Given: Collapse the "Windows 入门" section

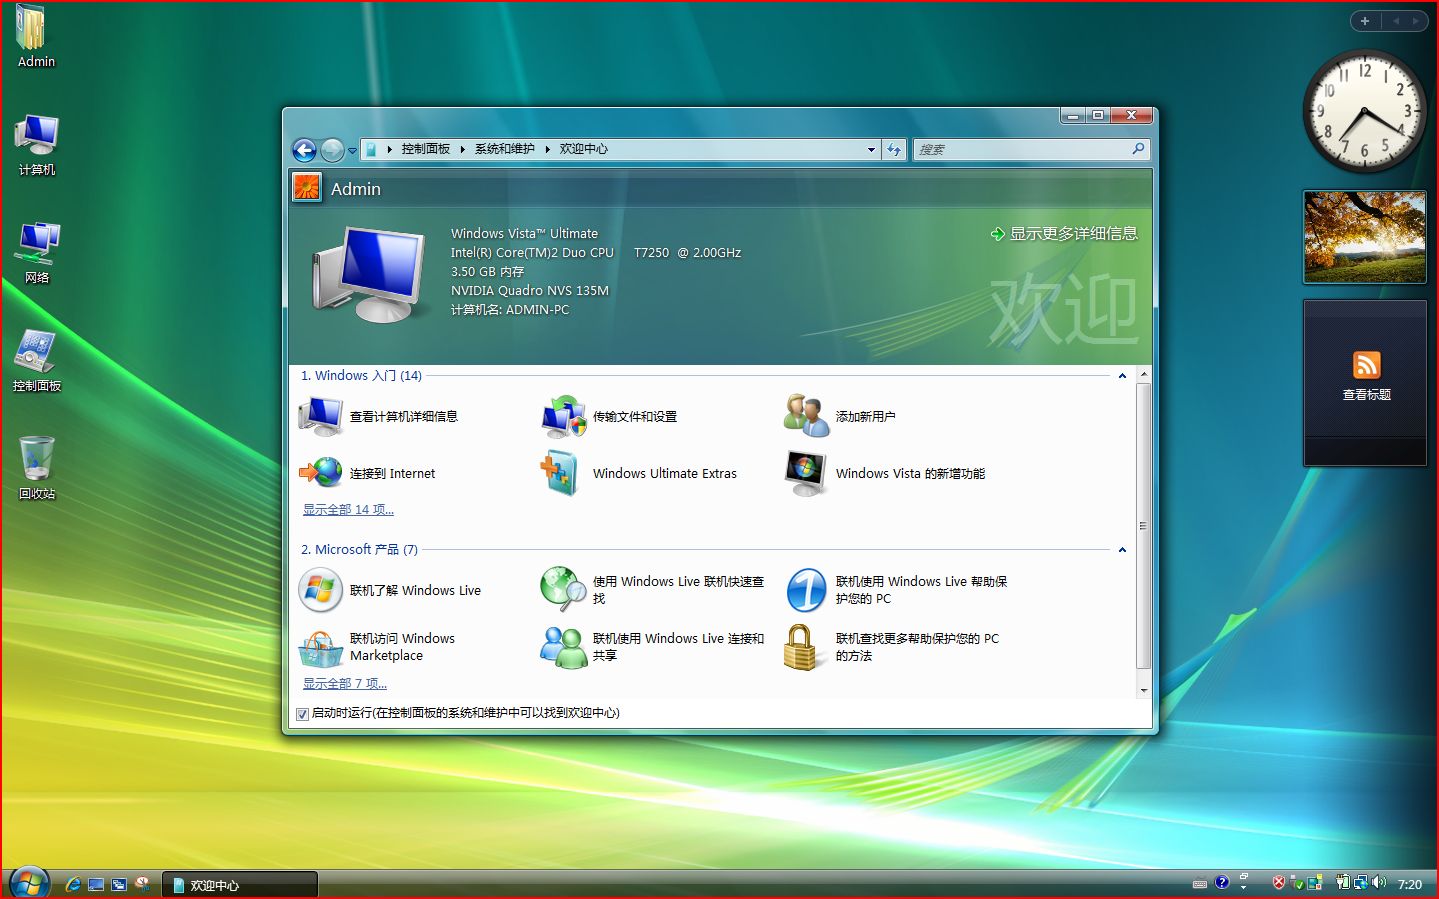Looking at the screenshot, I should [x=1122, y=375].
